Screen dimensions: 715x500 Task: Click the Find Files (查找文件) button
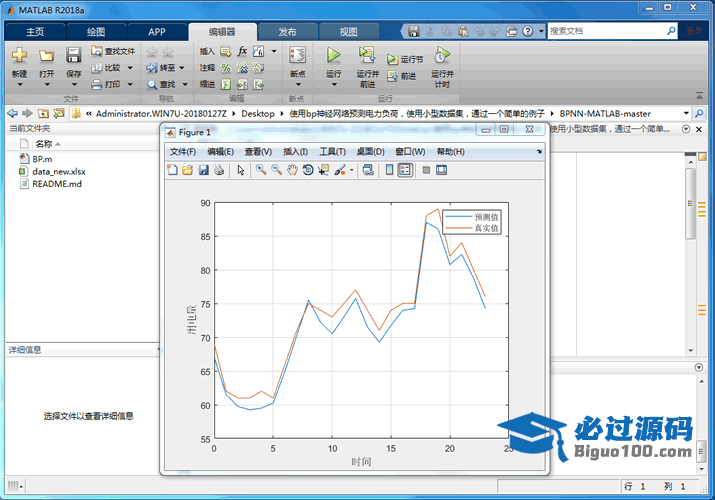point(113,51)
